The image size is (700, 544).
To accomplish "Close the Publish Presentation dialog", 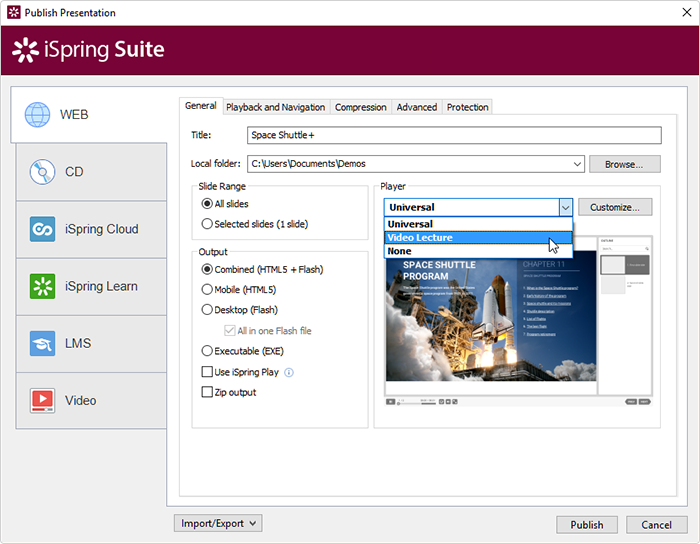I will click(x=687, y=12).
